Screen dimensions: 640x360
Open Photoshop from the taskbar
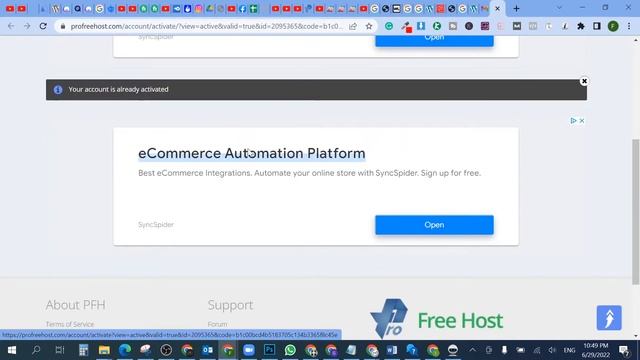click(x=269, y=350)
